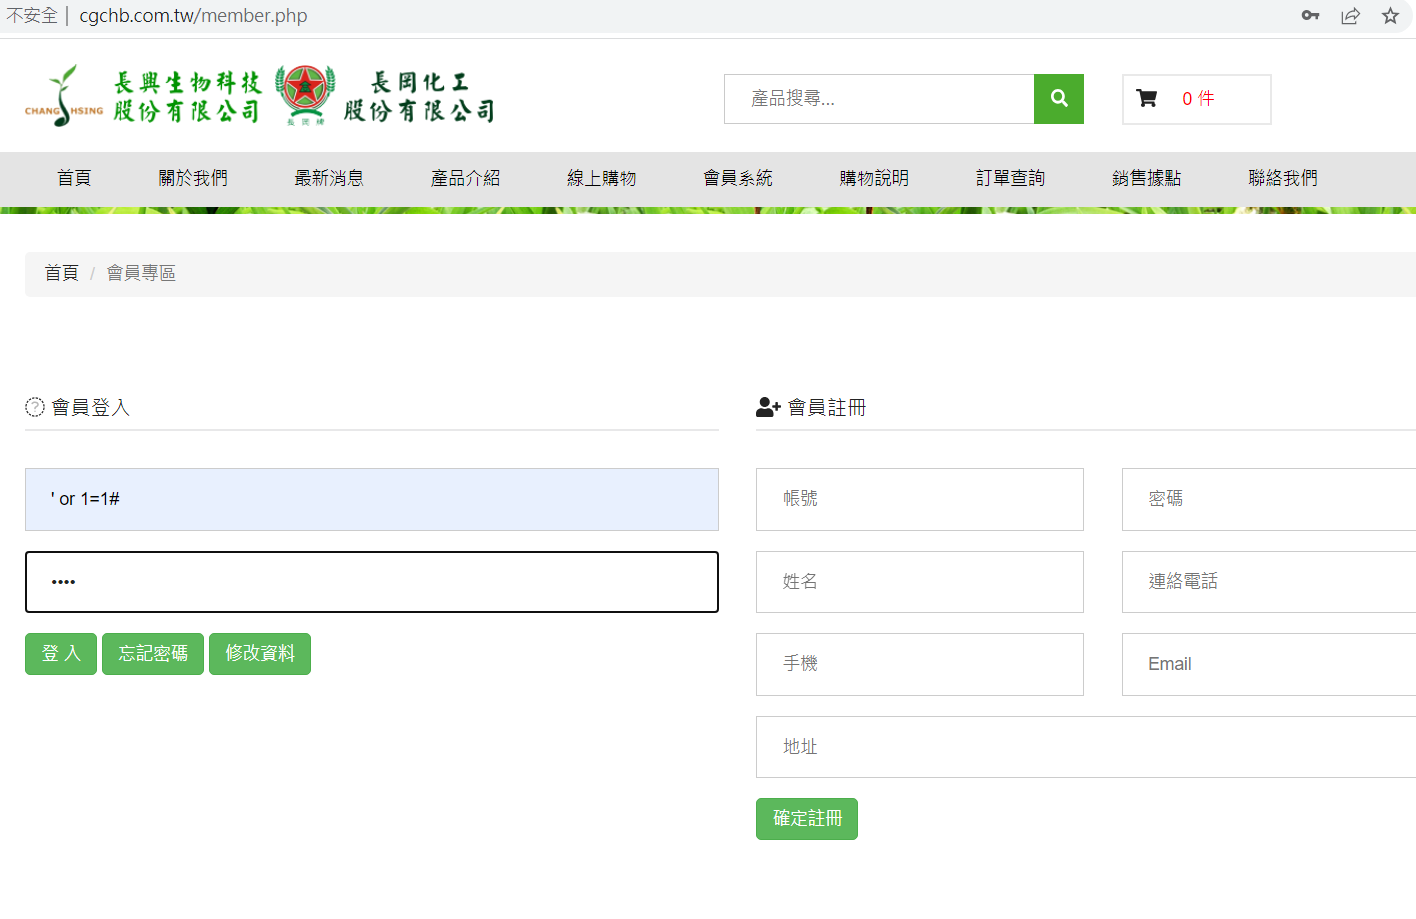Click the 姓名 input field
The width and height of the screenshot is (1416, 919).
[920, 582]
